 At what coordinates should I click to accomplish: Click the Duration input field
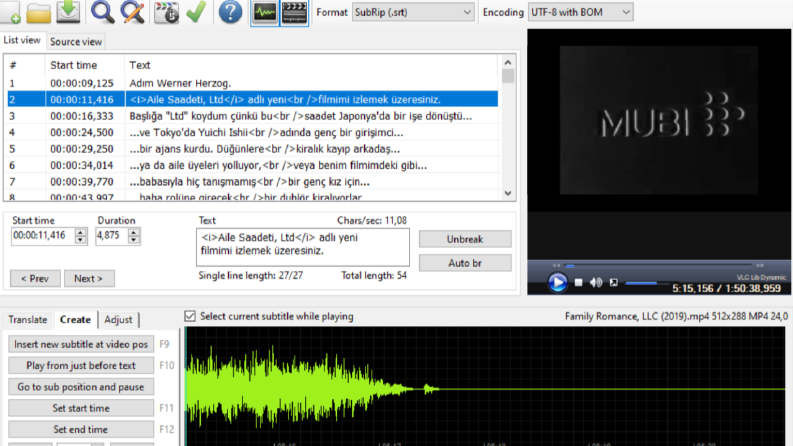point(112,236)
